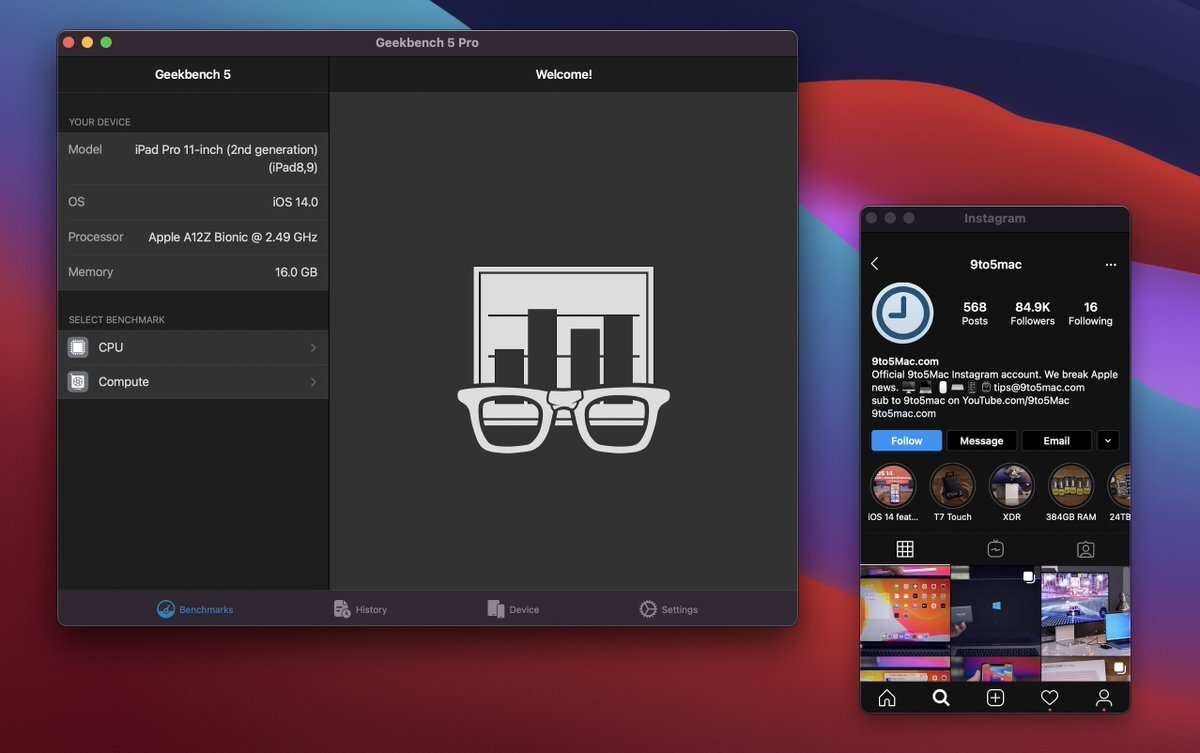Go back using the back arrow
This screenshot has width=1200, height=753.
click(875, 263)
